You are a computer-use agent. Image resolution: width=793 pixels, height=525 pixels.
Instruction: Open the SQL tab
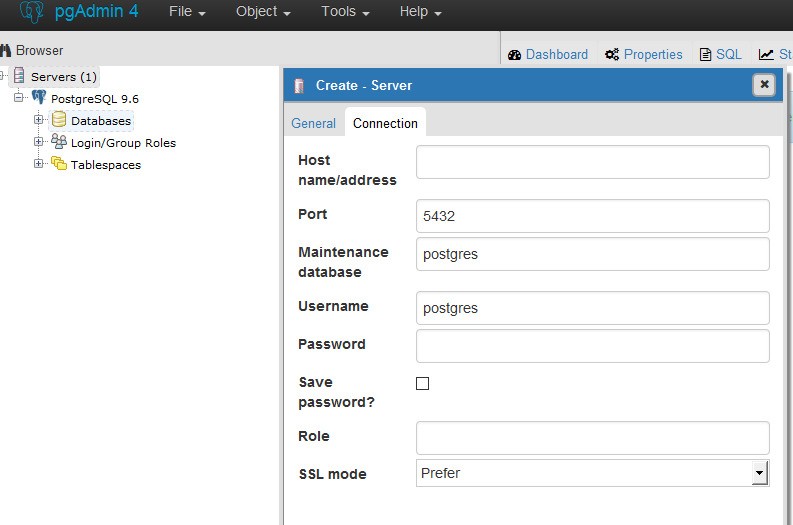click(720, 54)
